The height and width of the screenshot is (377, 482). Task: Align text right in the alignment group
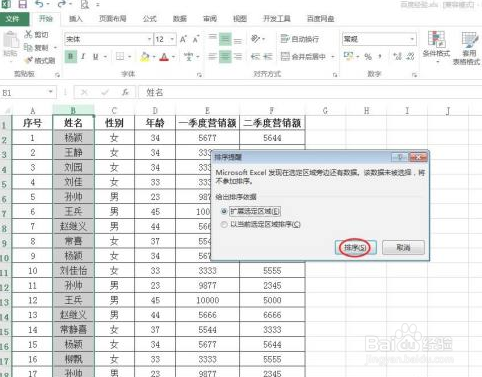(238, 56)
